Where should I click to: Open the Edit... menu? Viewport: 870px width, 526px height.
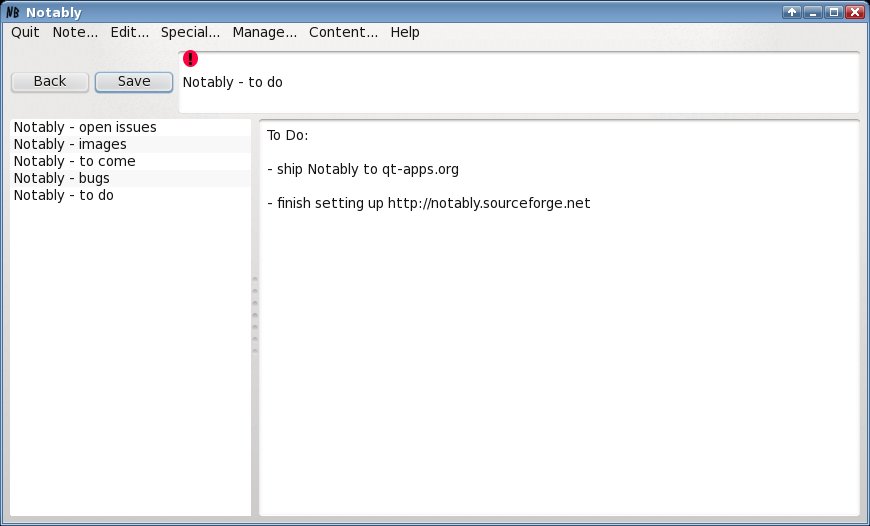point(129,32)
